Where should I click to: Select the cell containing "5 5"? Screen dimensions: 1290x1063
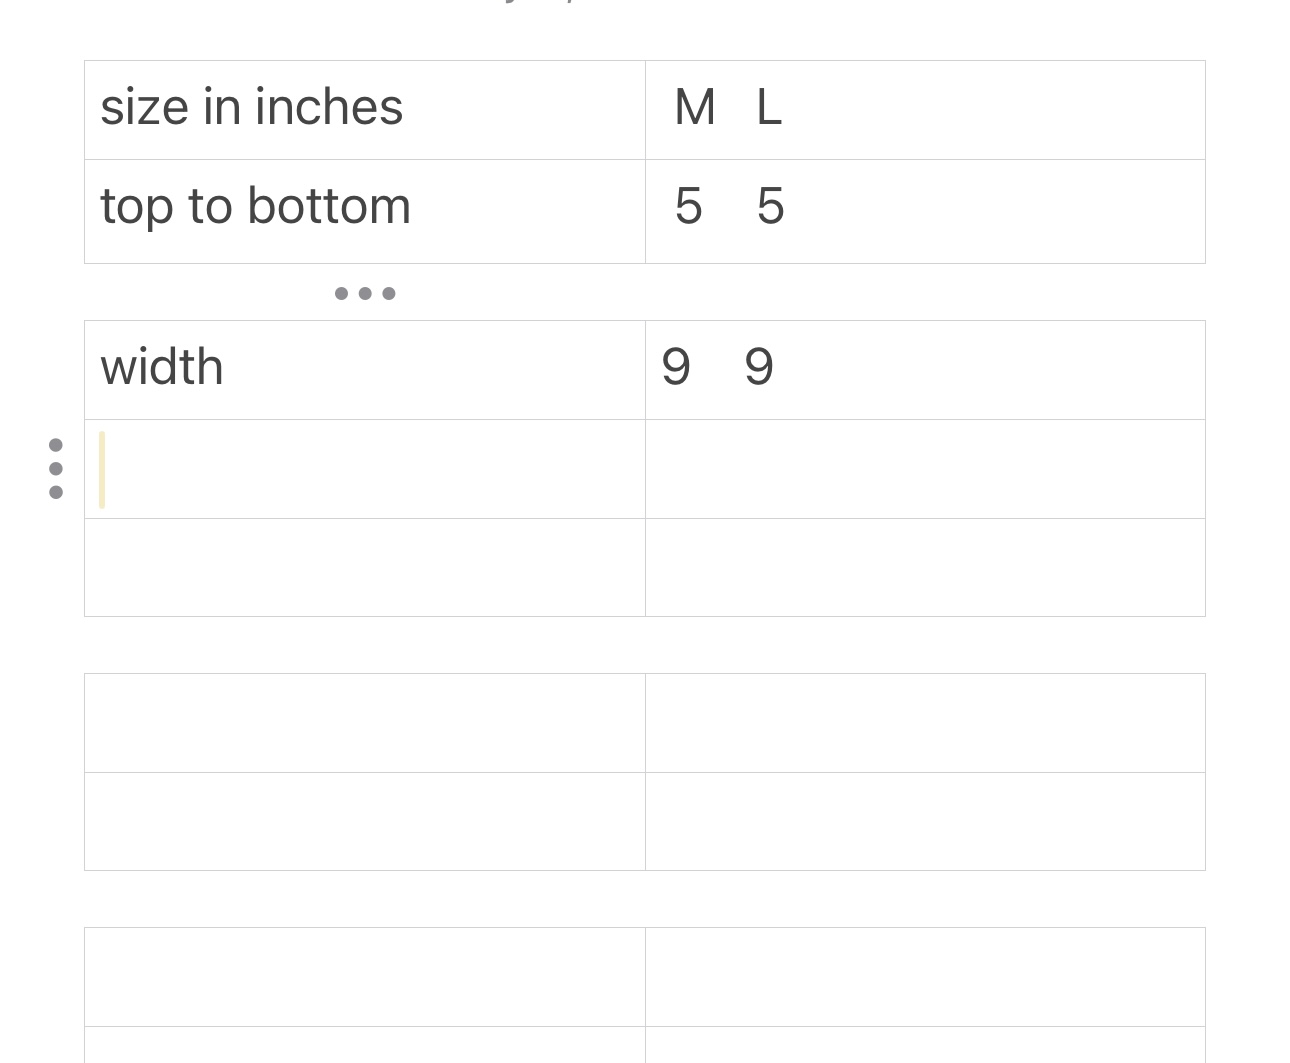(x=925, y=211)
